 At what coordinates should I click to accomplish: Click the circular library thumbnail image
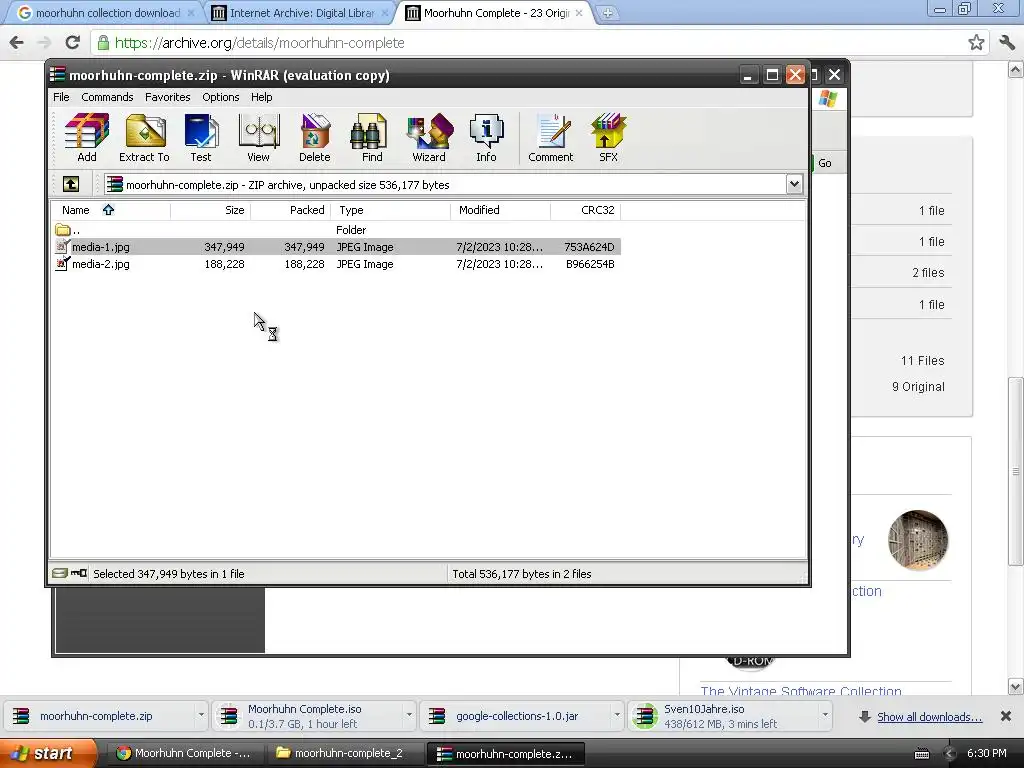pyautogui.click(x=918, y=539)
